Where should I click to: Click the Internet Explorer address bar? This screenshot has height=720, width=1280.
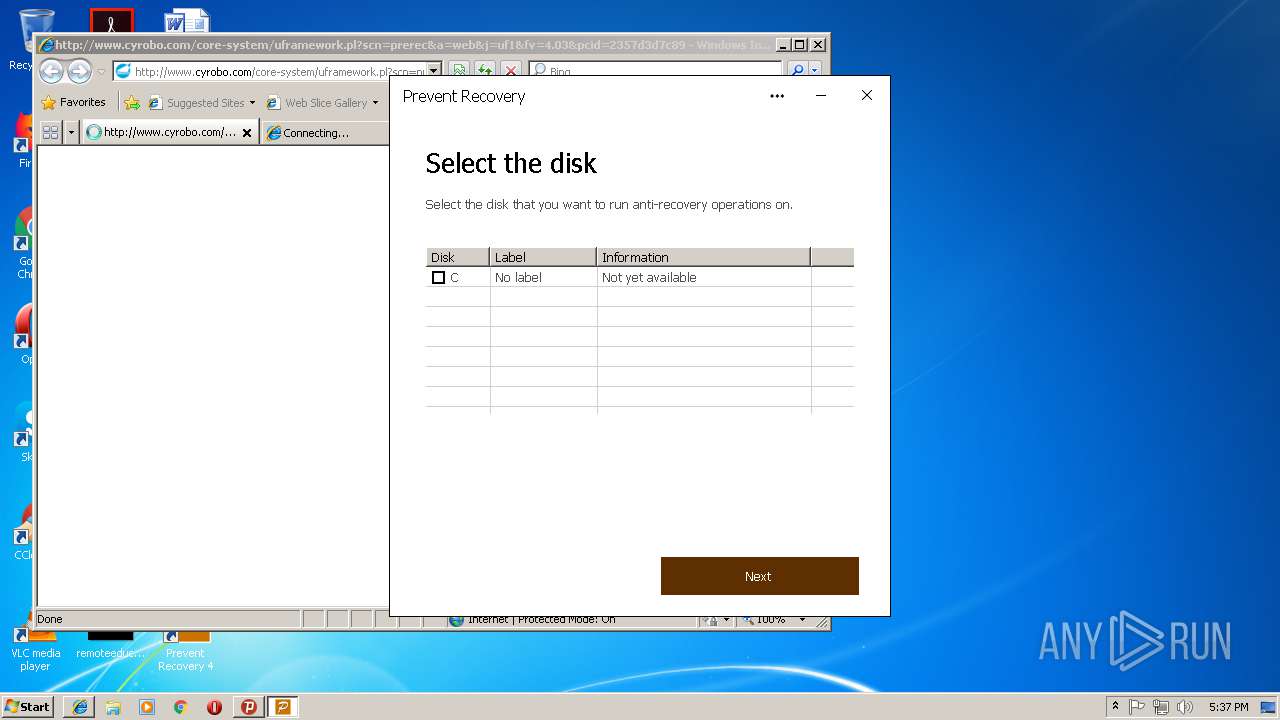[x=270, y=71]
